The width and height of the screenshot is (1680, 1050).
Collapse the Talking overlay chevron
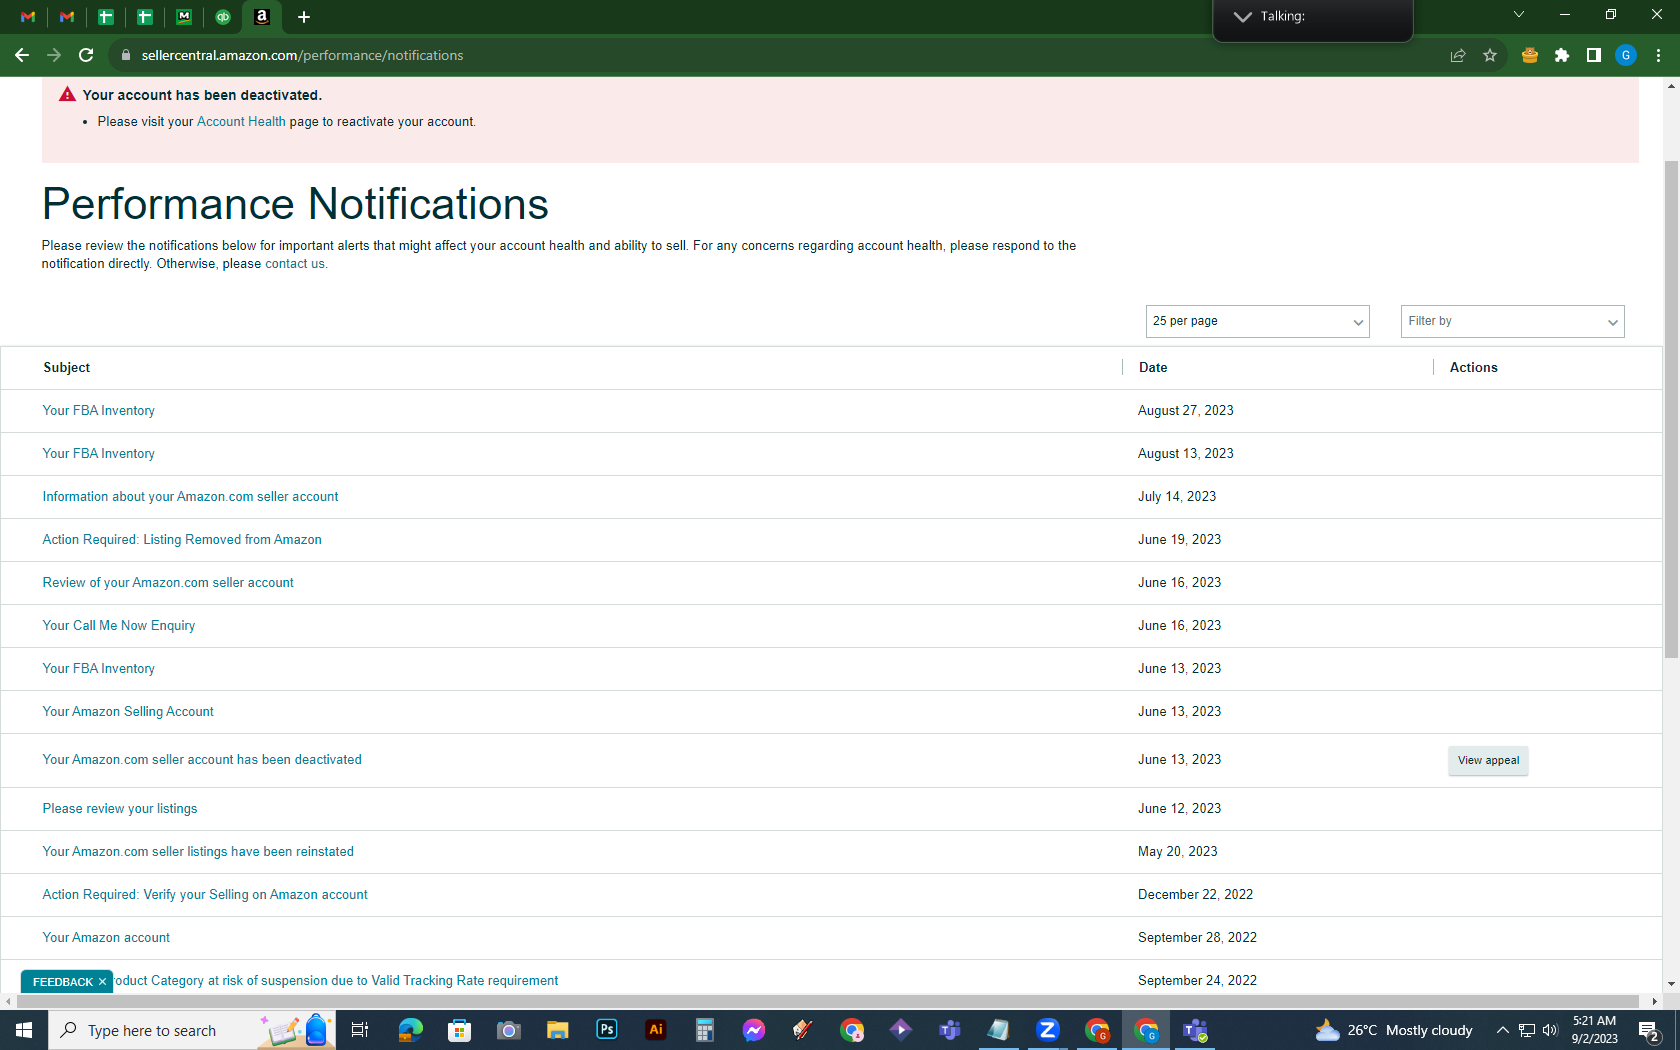pos(1242,16)
